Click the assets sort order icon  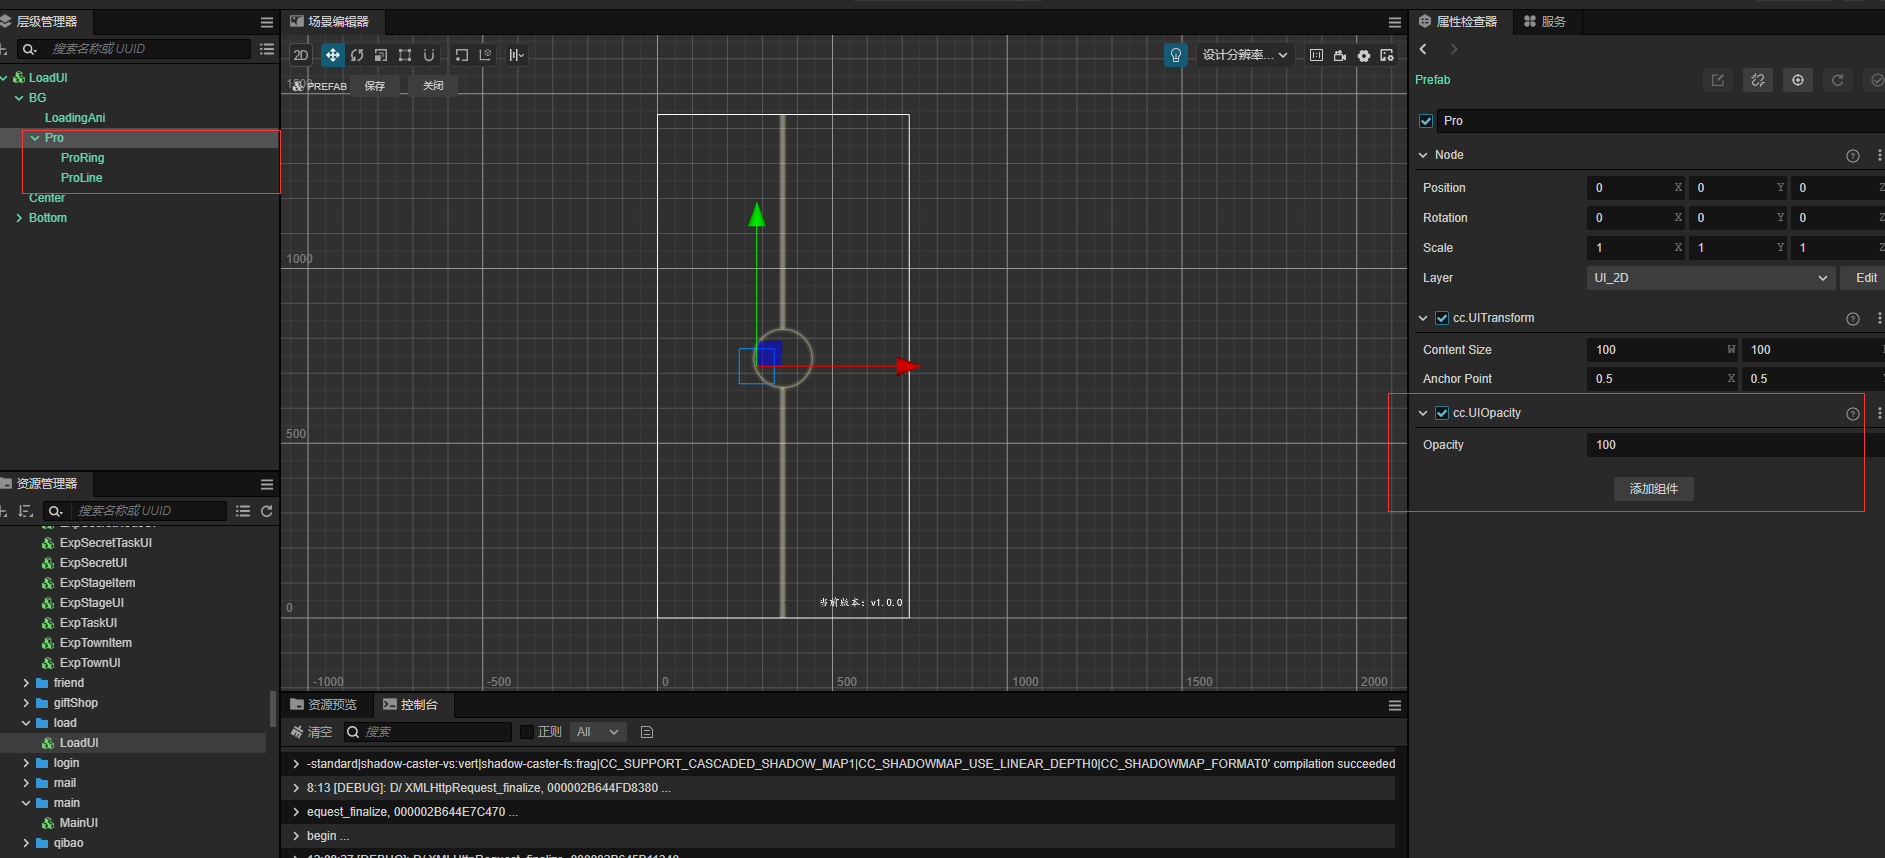26,511
